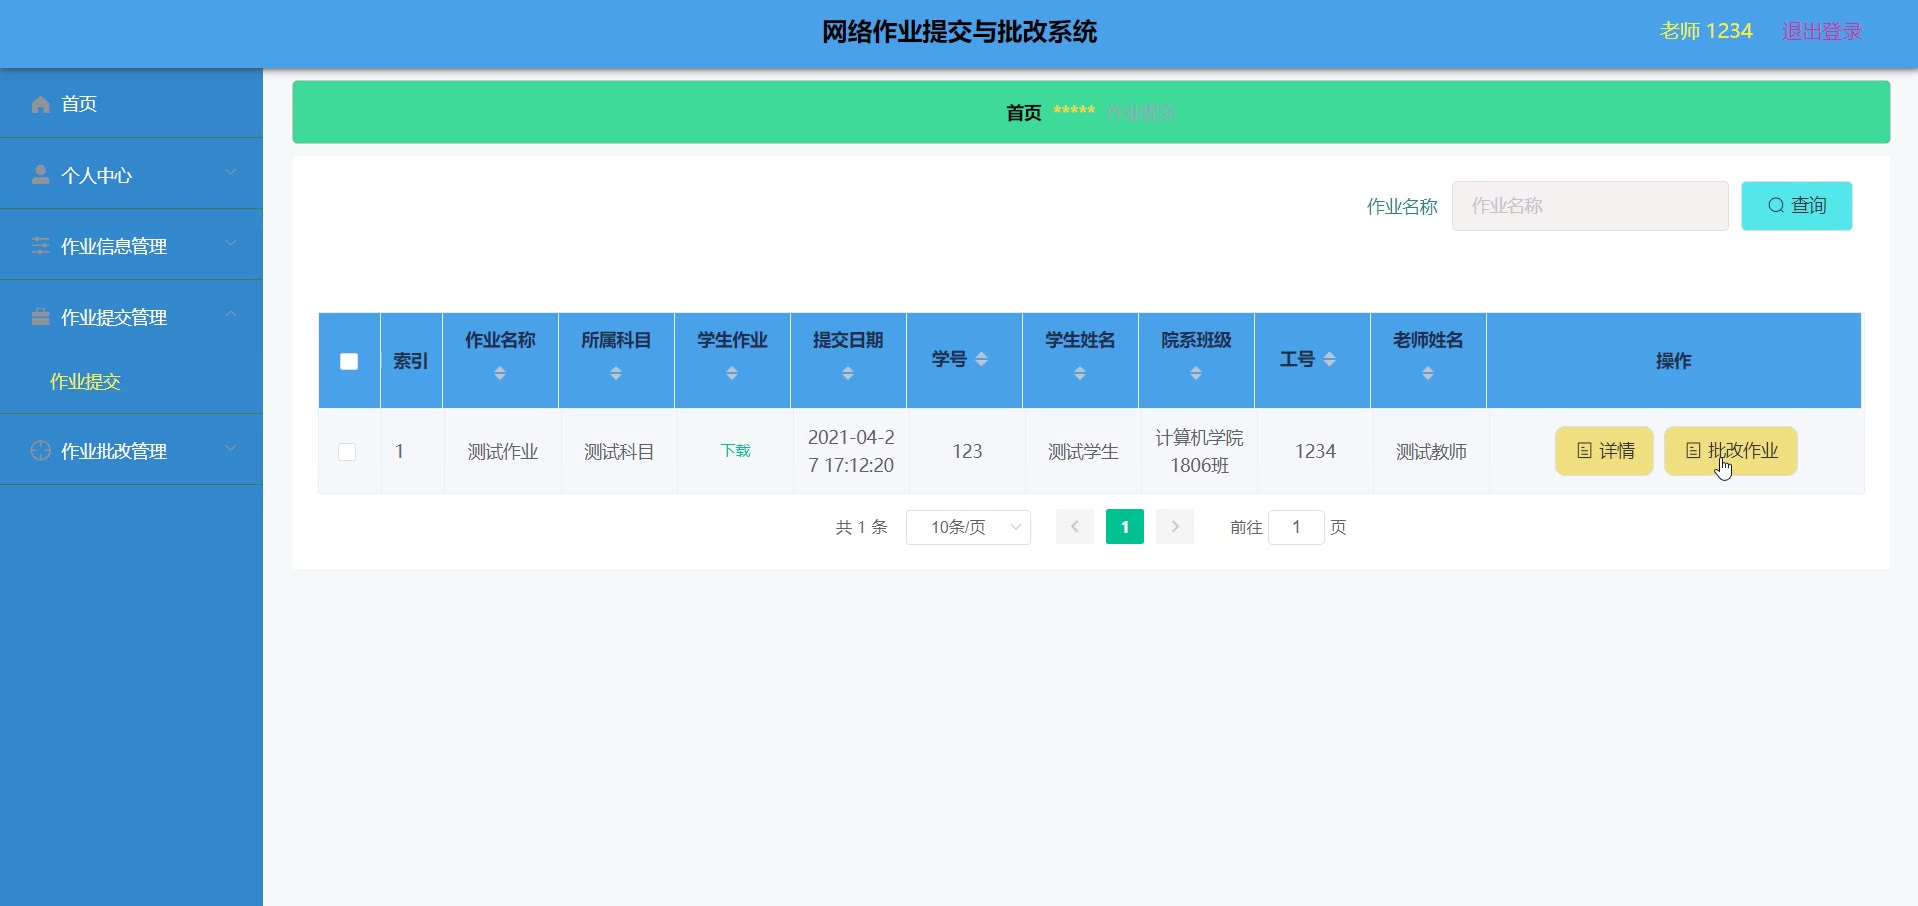This screenshot has height=906, width=1918.
Task: Select 作业提交 submenu item
Action: click(x=85, y=382)
